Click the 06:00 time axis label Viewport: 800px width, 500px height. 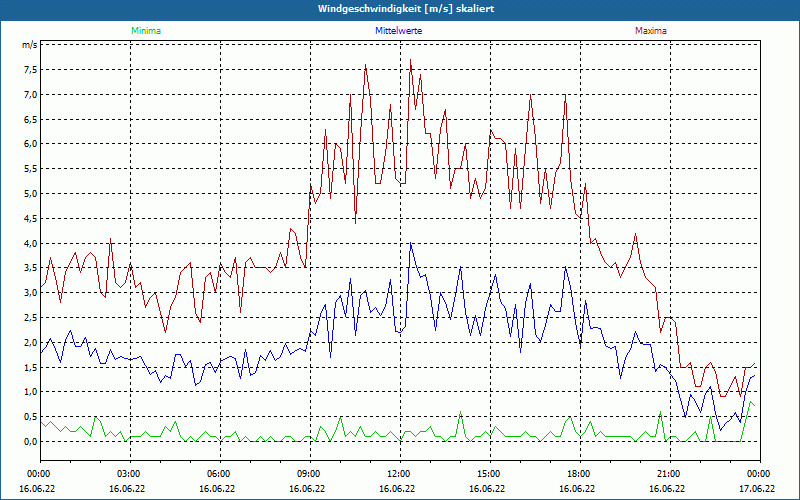[x=217, y=474]
